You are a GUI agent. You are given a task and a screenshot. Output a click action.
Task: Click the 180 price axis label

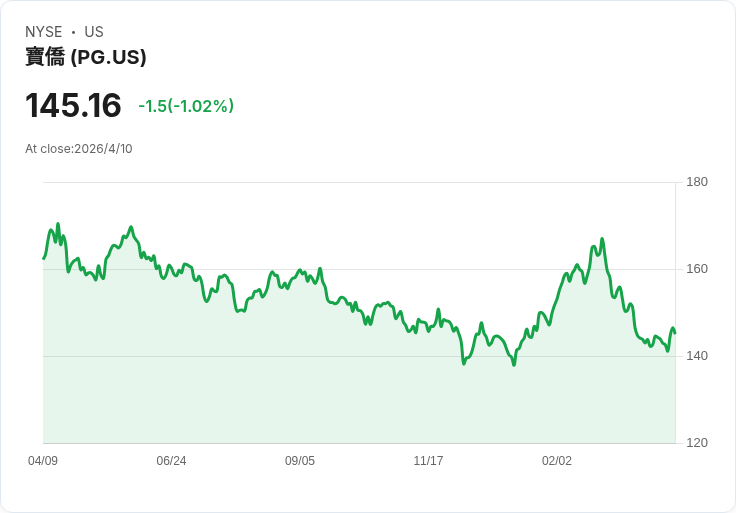(x=697, y=182)
